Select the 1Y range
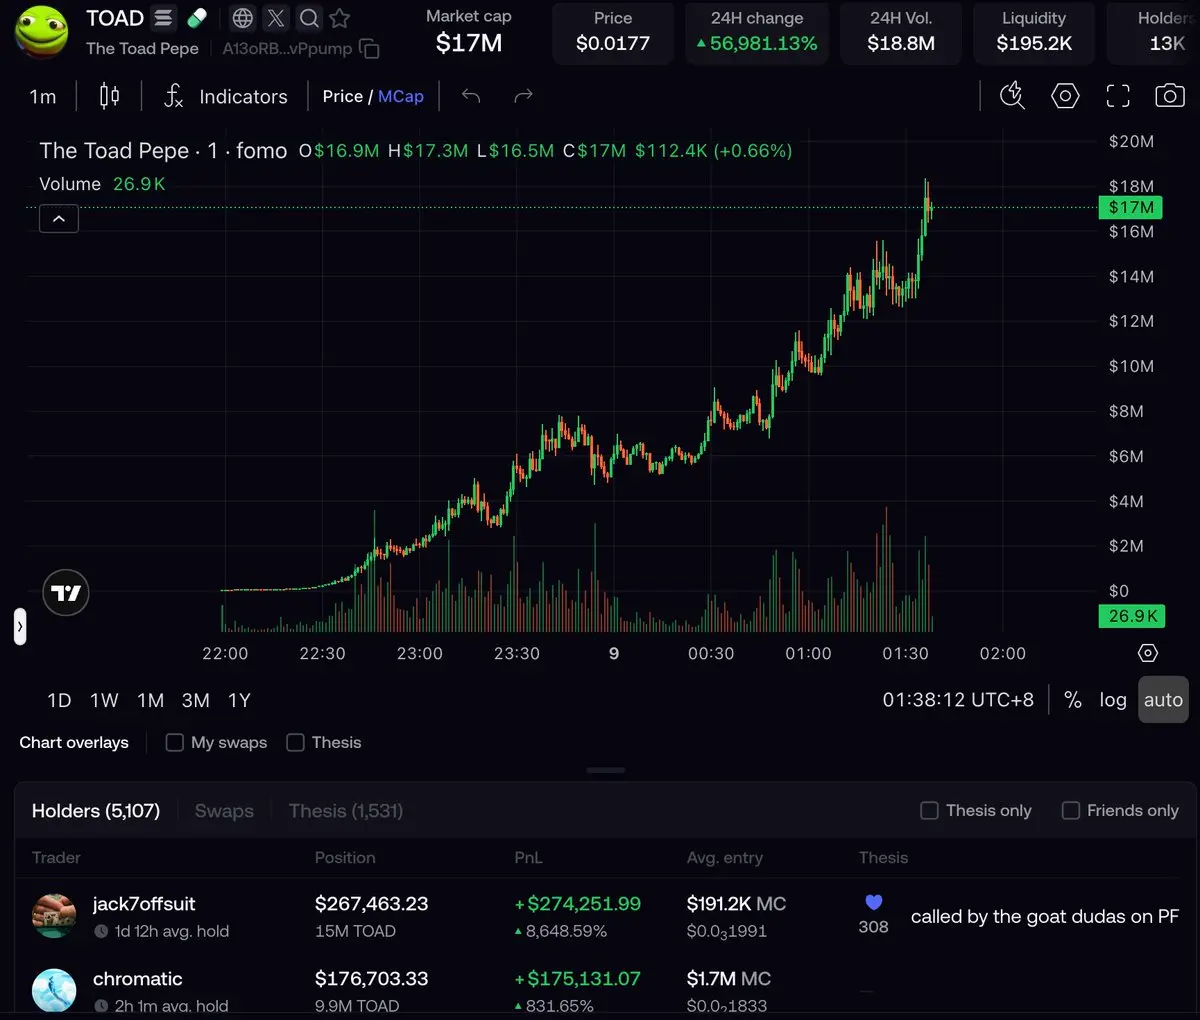 tap(239, 700)
